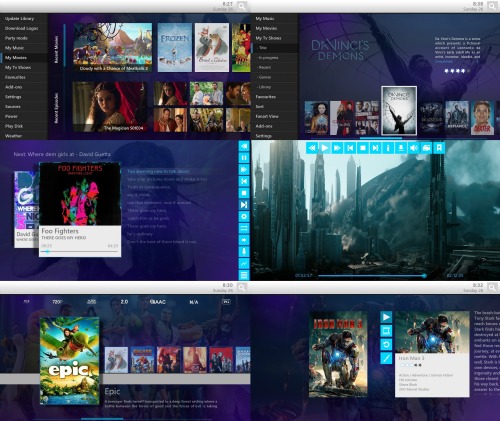The height and width of the screenshot is (421, 500).
Task: Click the right-arrow icon in the music strip
Action: coord(244,240)
